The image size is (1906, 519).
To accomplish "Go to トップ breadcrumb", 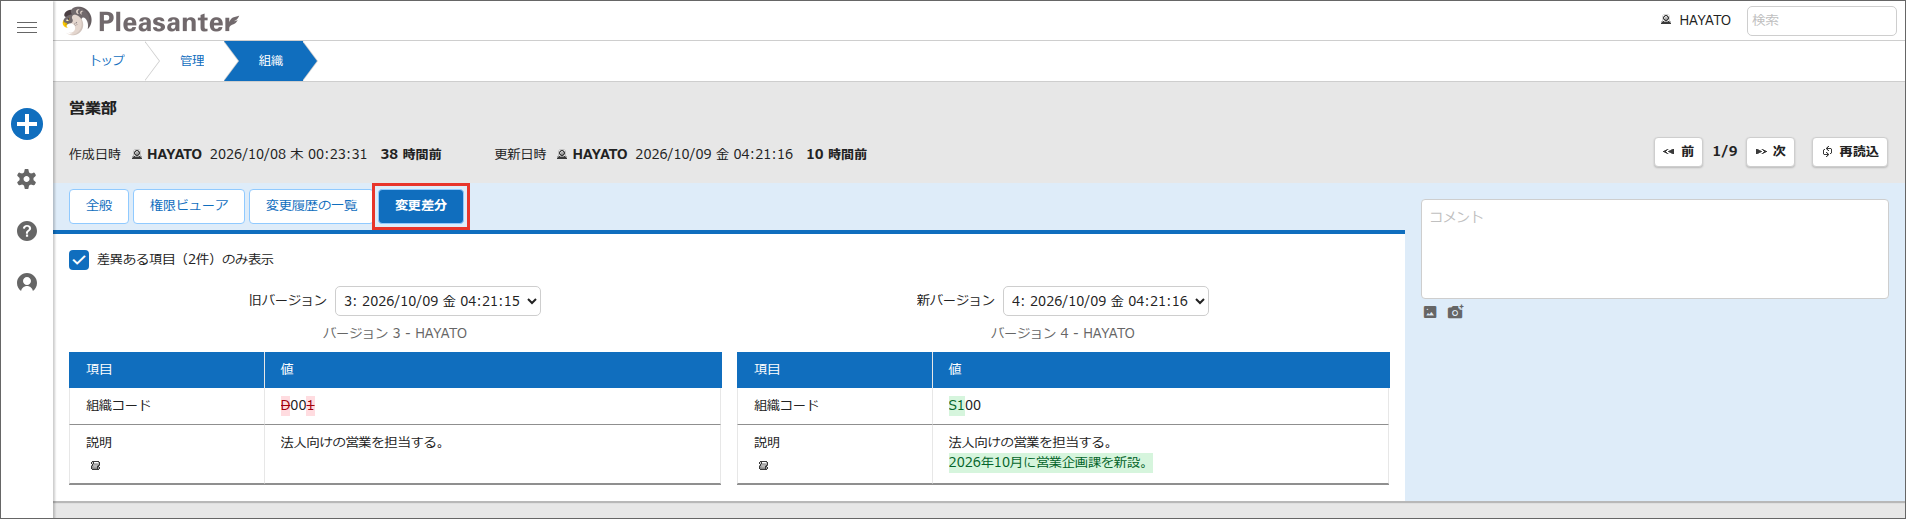I will pos(107,61).
